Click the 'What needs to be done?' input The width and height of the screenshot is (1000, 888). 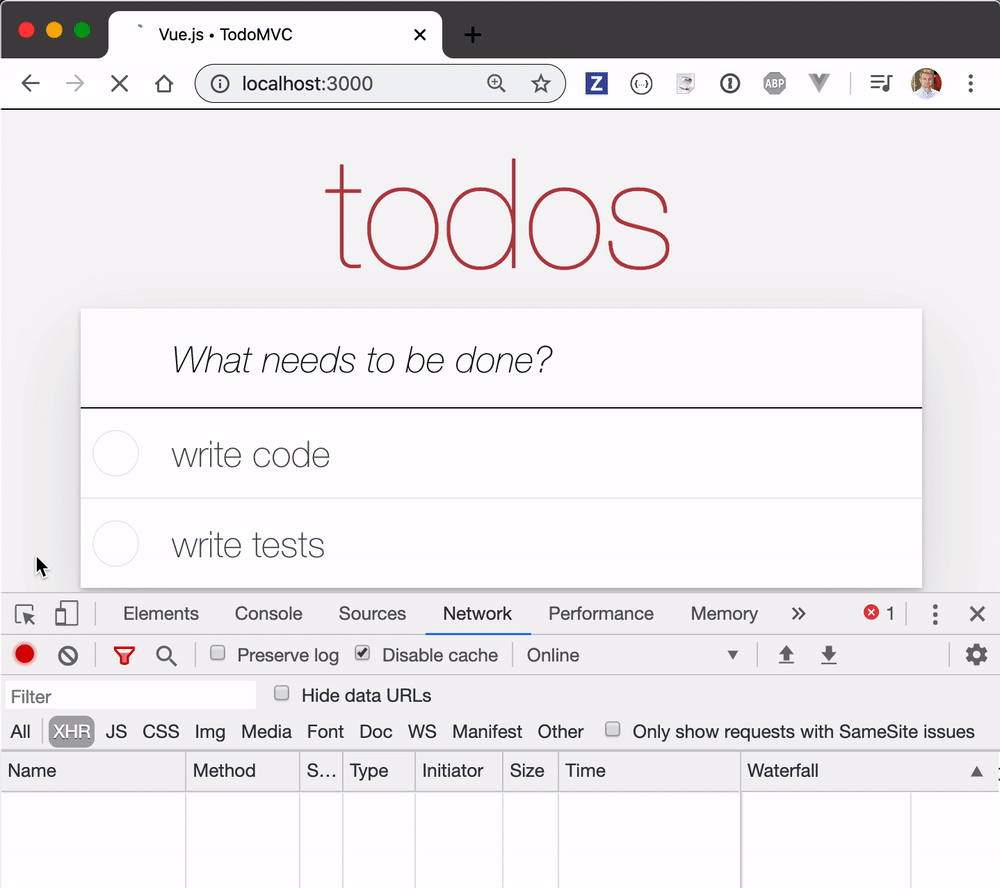pyautogui.click(x=500, y=360)
